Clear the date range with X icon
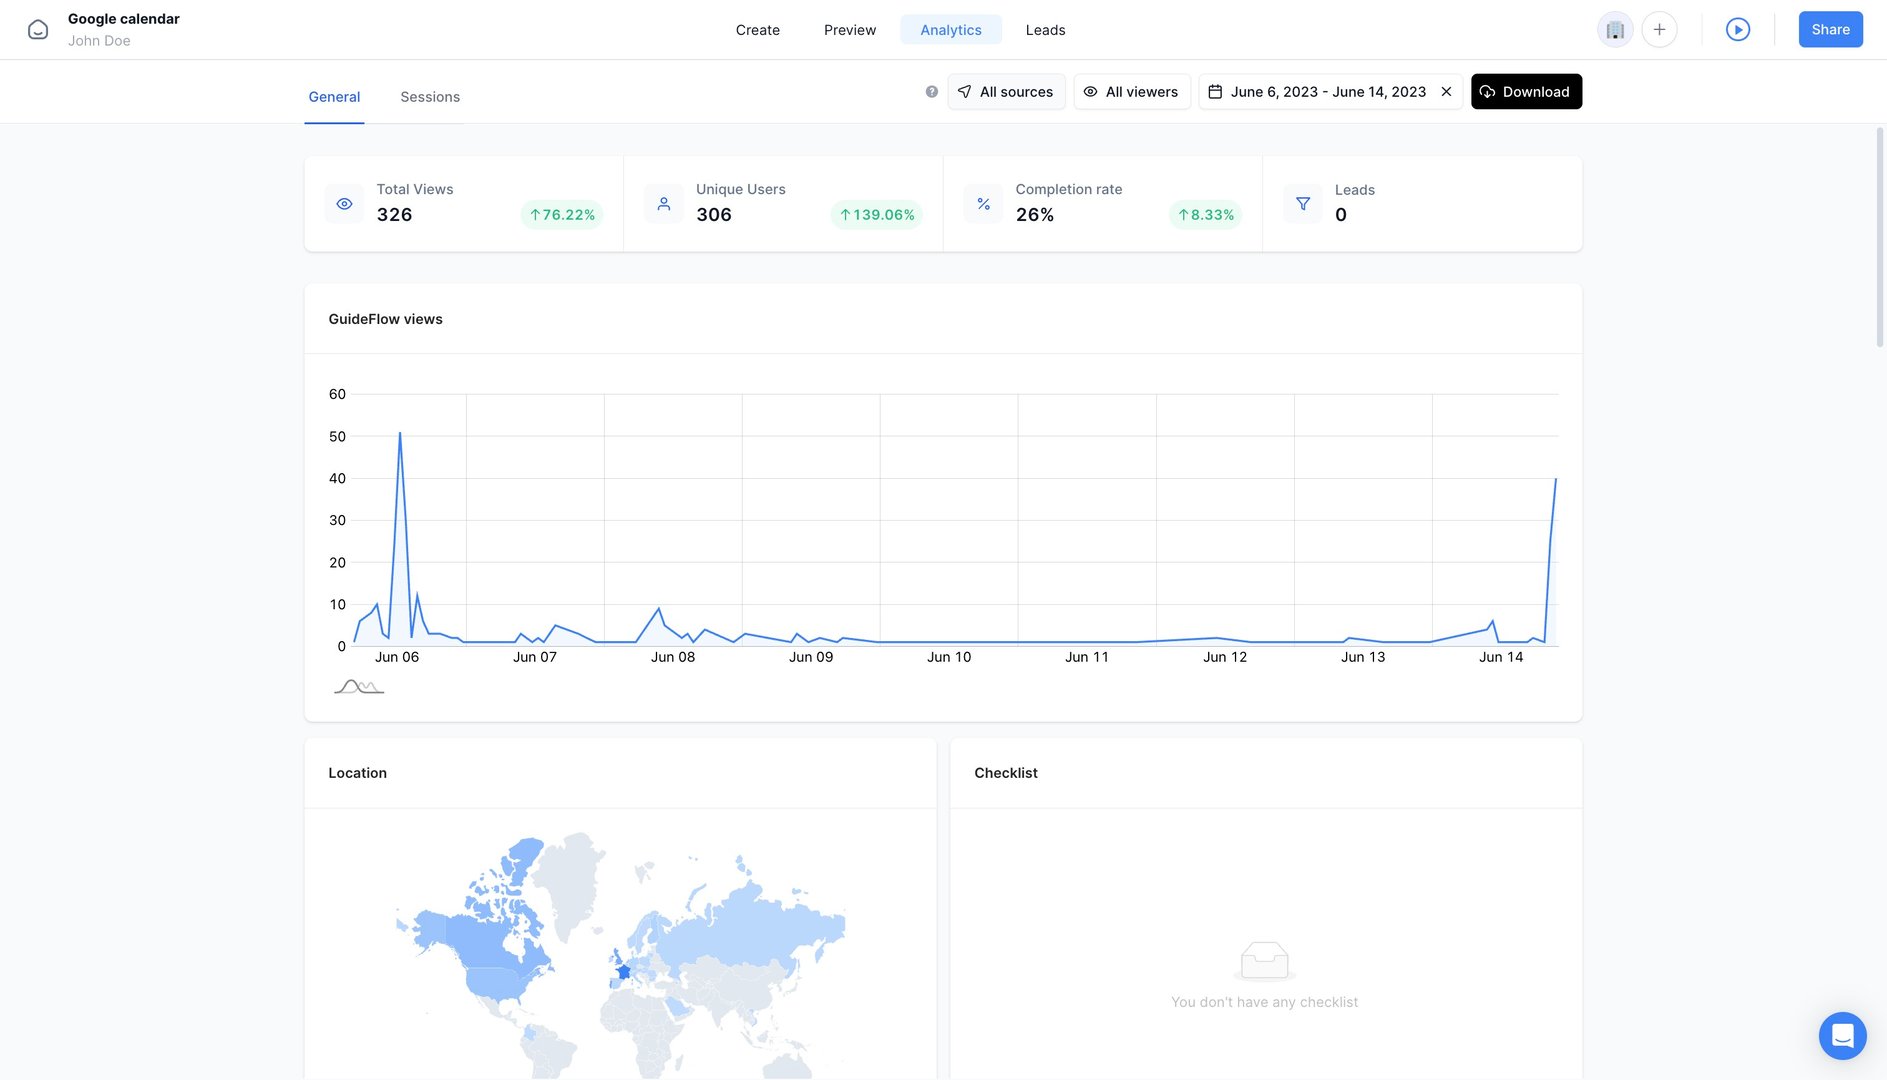 tap(1446, 92)
